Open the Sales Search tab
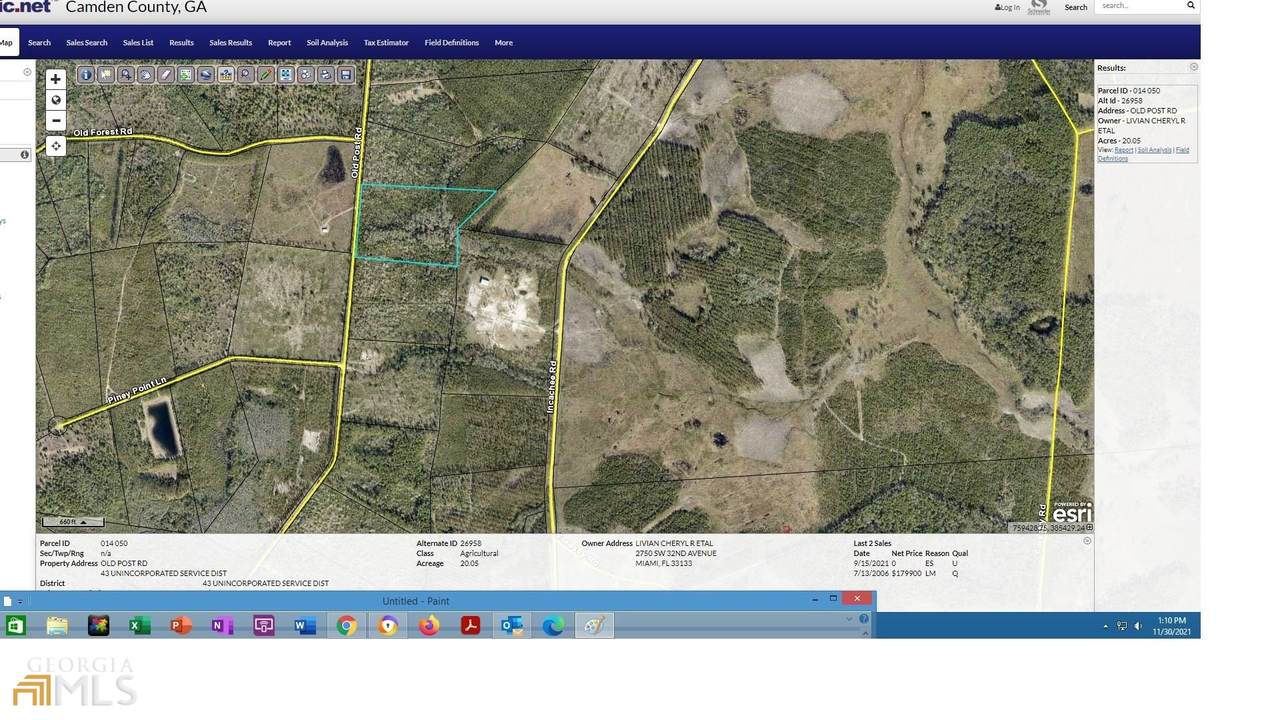1280x720 pixels. coord(87,42)
